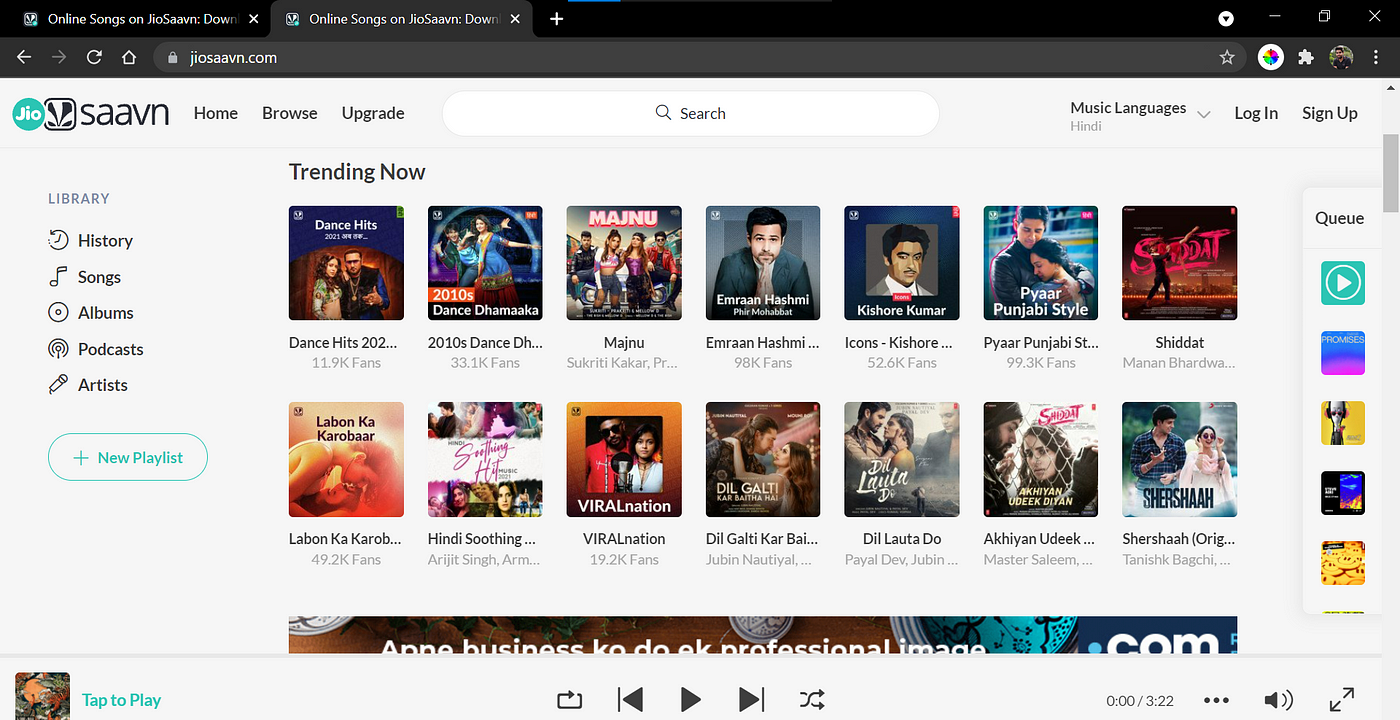1400x720 pixels.
Task: Click into the Search field
Action: [x=691, y=113]
